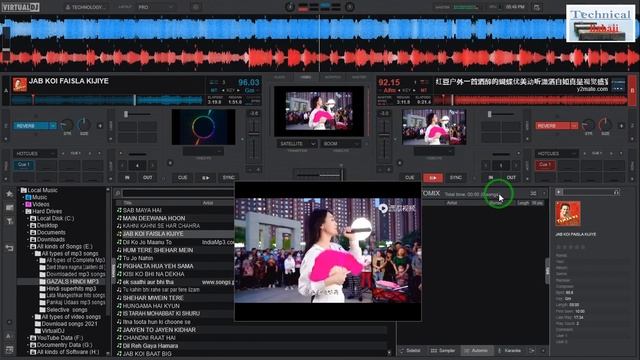The height and width of the screenshot is (360, 640).
Task: Open the settings gear in top bar
Action: click(x=196, y=7)
